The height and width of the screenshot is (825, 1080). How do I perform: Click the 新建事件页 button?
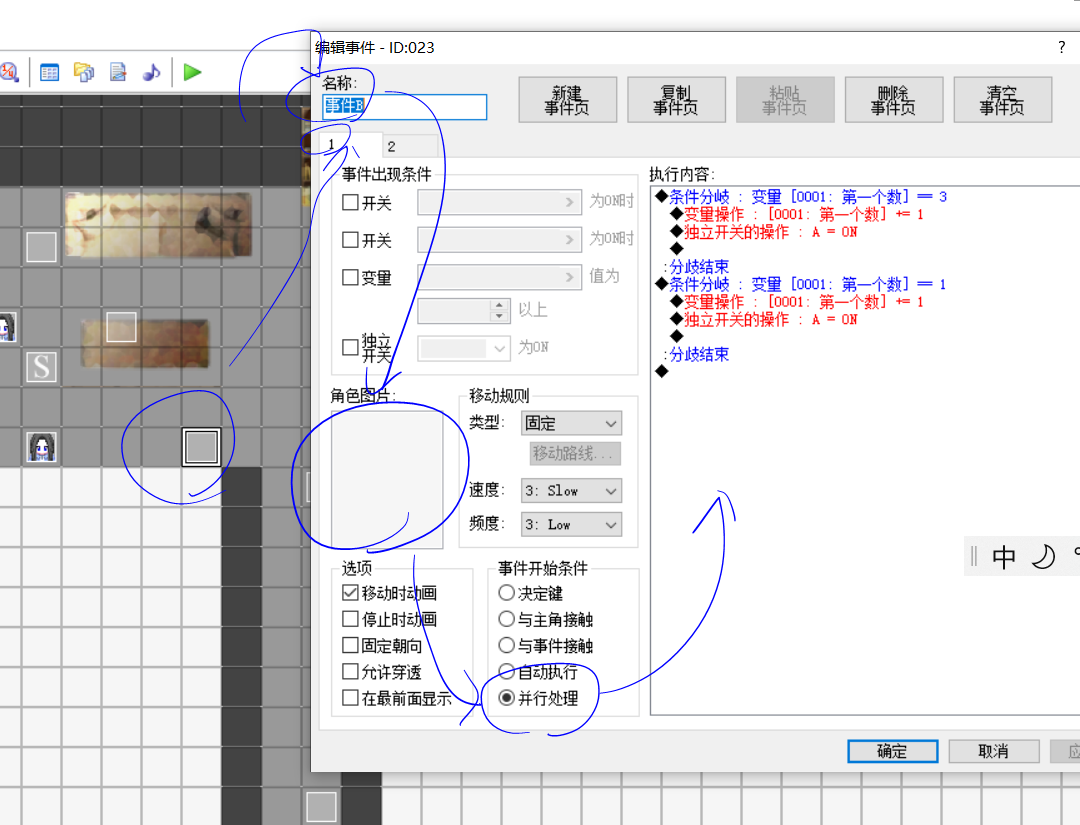point(568,100)
